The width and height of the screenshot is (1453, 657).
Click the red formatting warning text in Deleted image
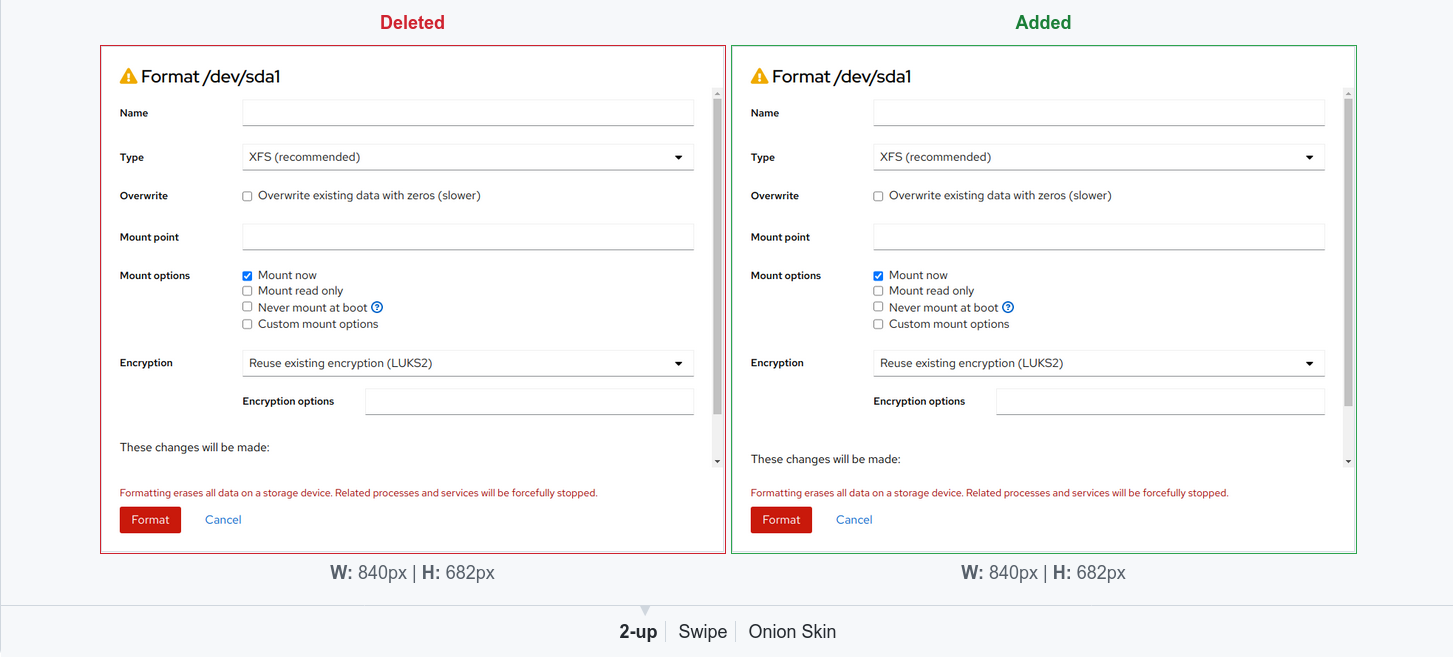click(x=358, y=493)
